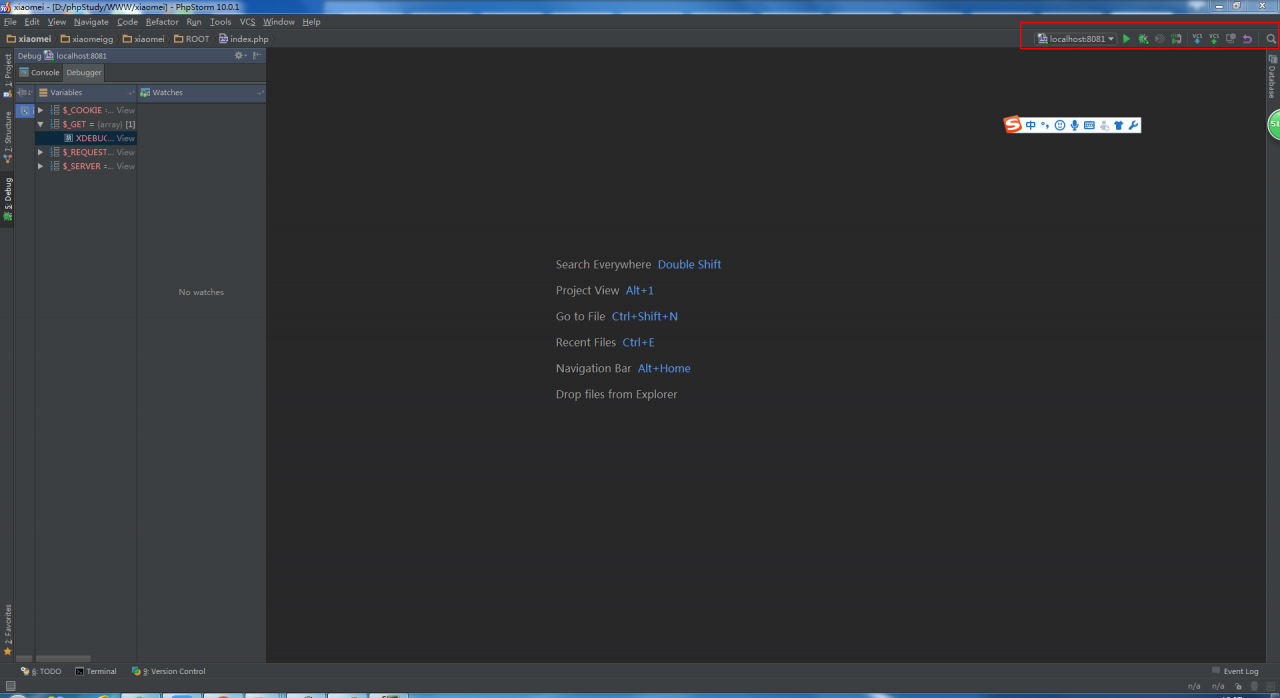Open the File menu
Screen dimensions: 1280x698
click(x=10, y=21)
